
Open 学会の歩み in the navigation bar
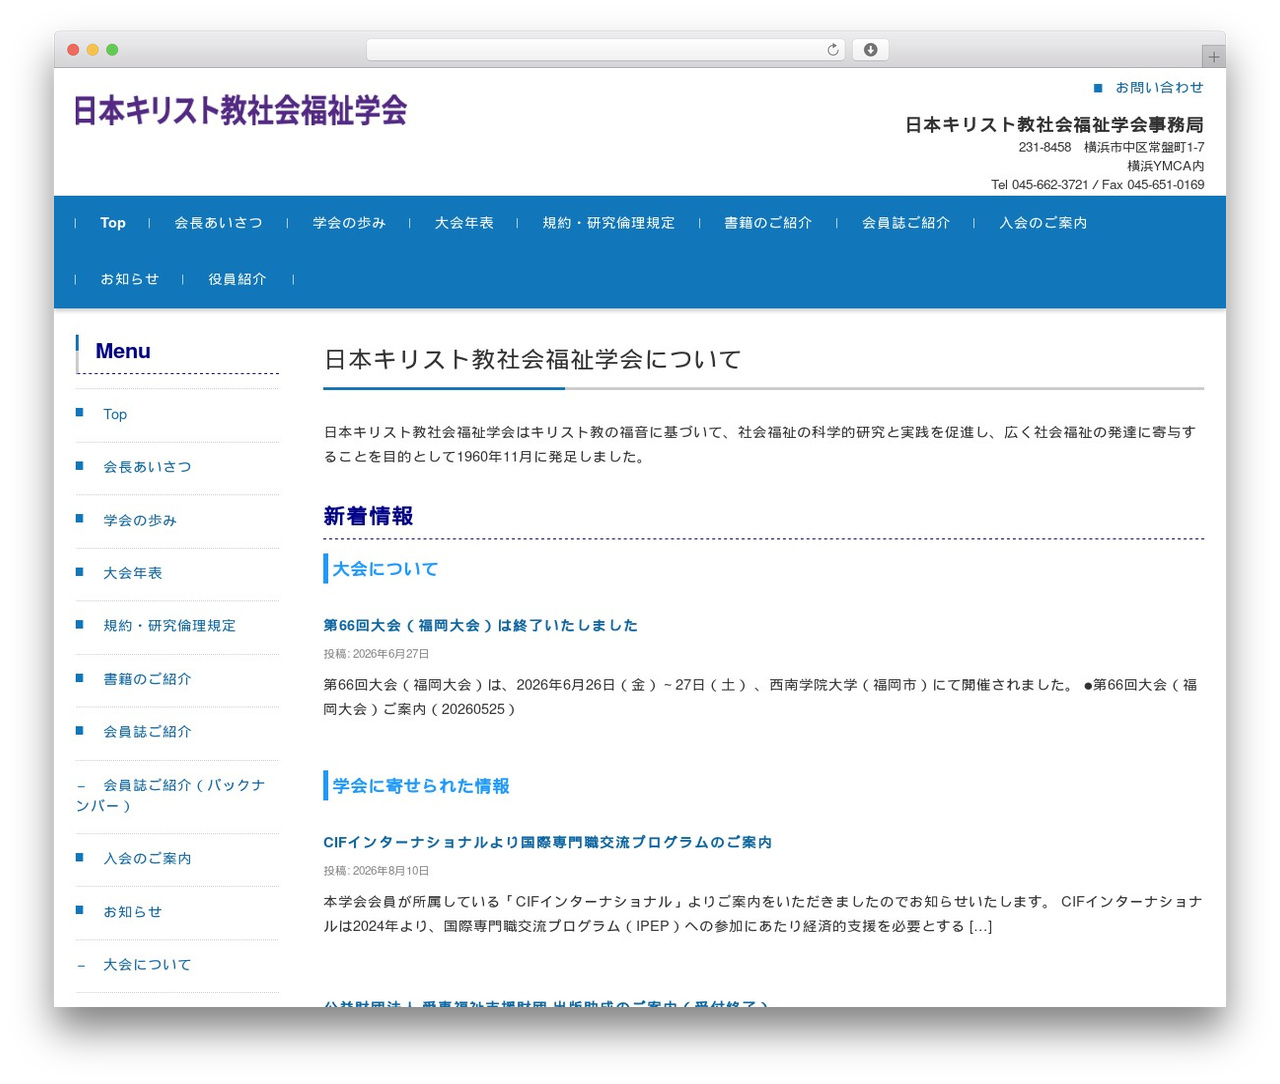point(349,223)
